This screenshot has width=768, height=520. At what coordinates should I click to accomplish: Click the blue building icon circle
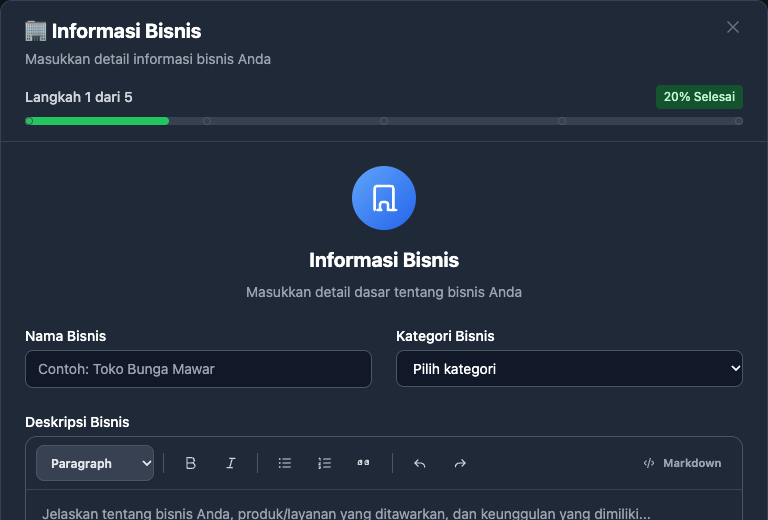coord(384,198)
